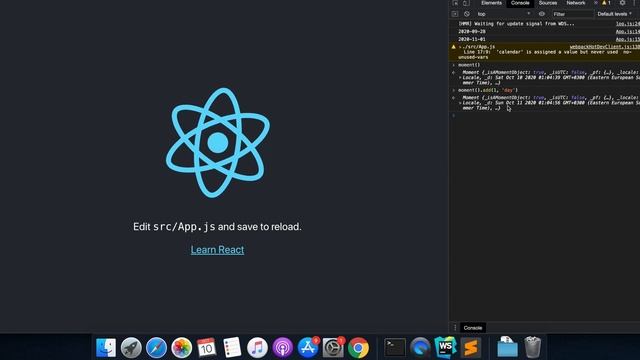The height and width of the screenshot is (360, 640).
Task: Open Launchpad from the dock
Action: pyautogui.click(x=131, y=348)
